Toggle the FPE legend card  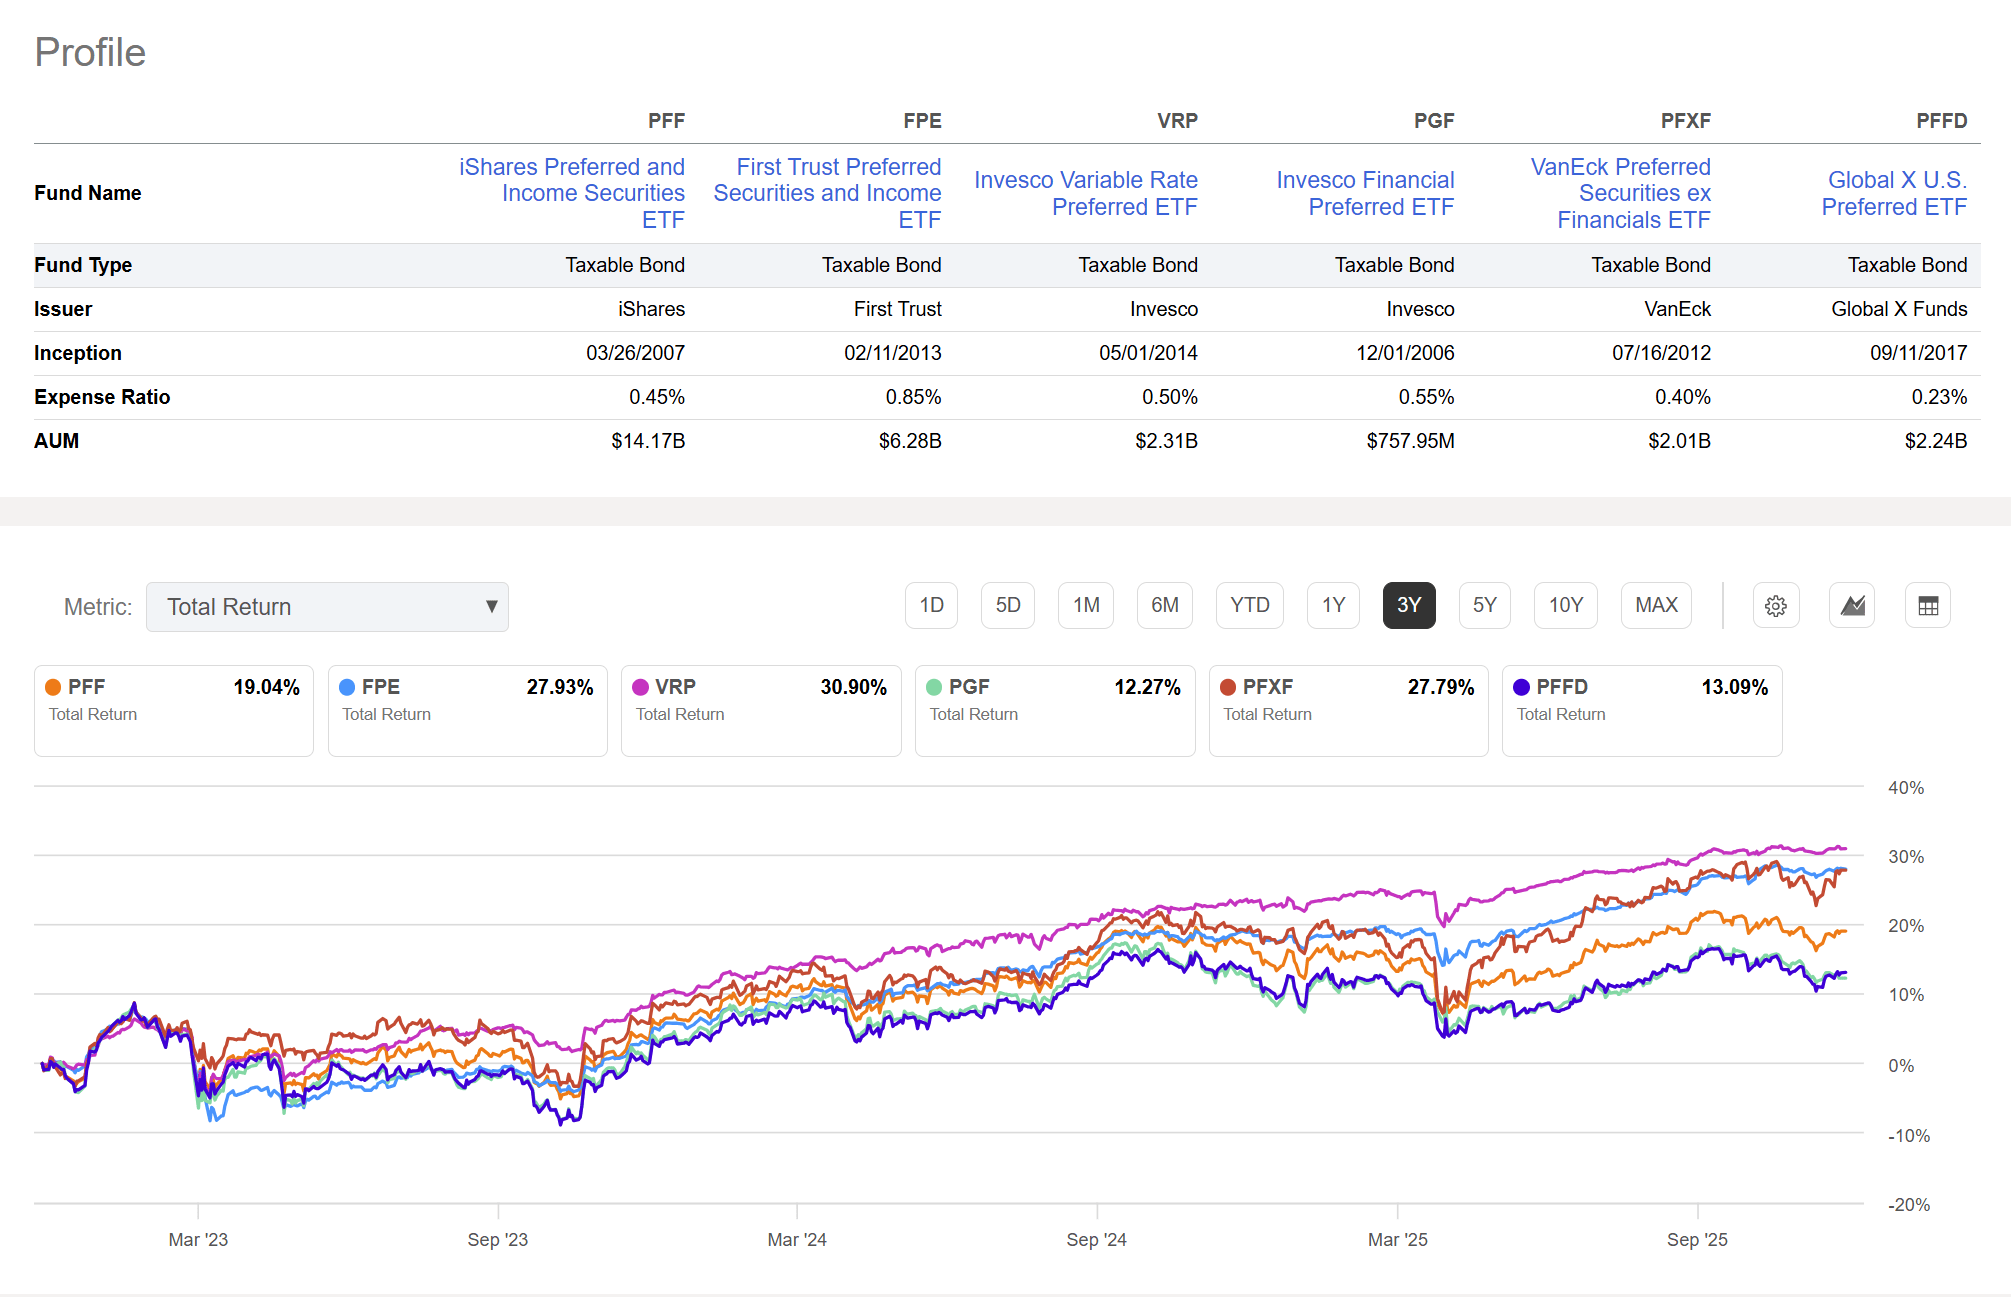click(467, 711)
